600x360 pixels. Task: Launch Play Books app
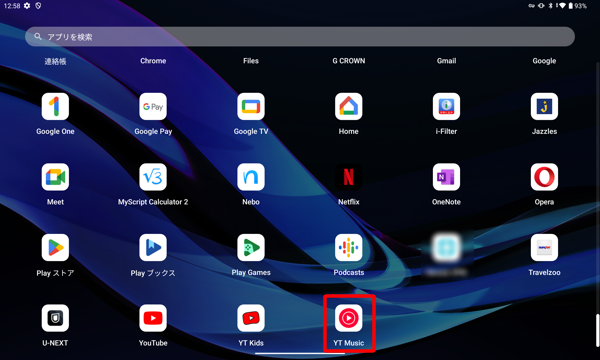coord(153,248)
